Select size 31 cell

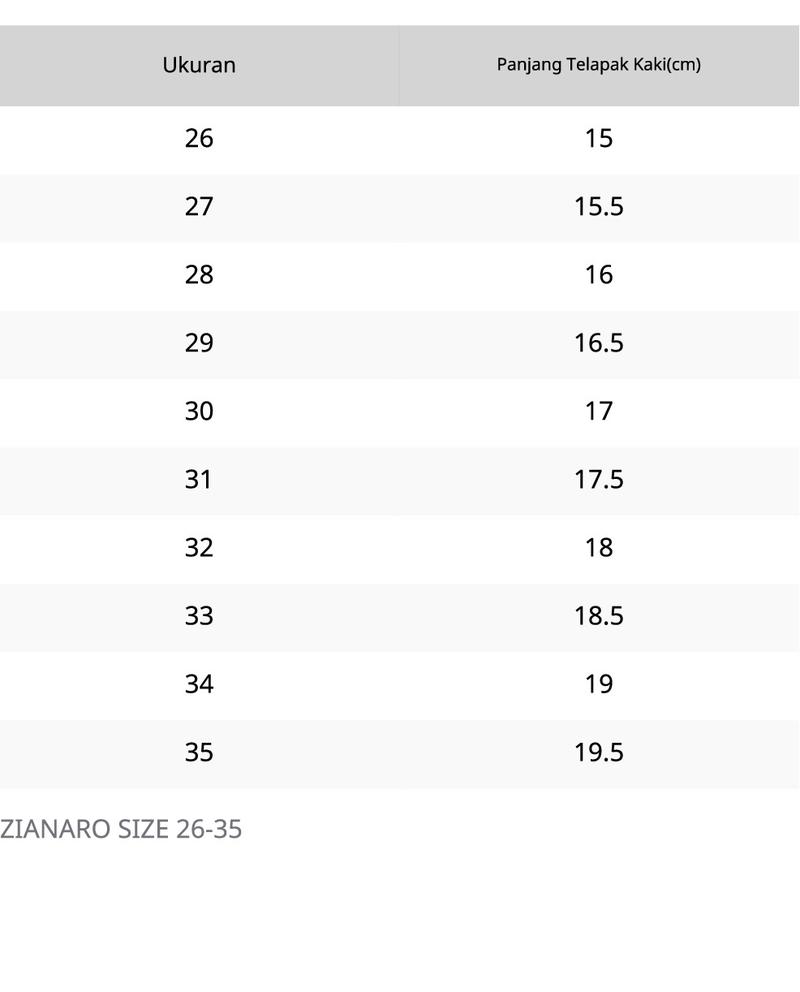point(199,480)
